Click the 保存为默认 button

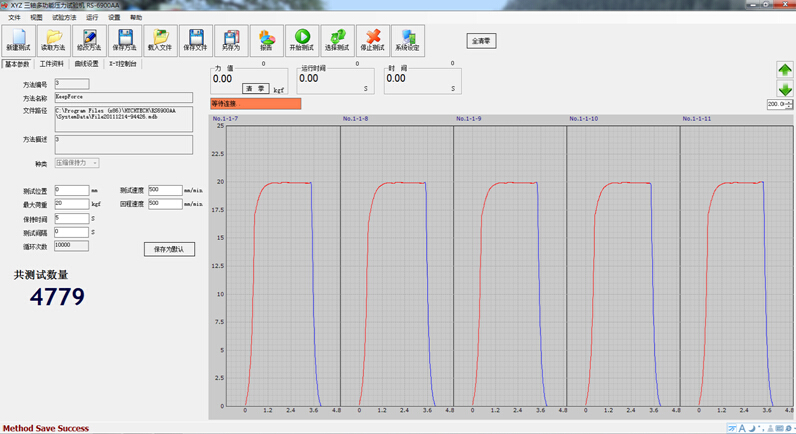(x=169, y=249)
